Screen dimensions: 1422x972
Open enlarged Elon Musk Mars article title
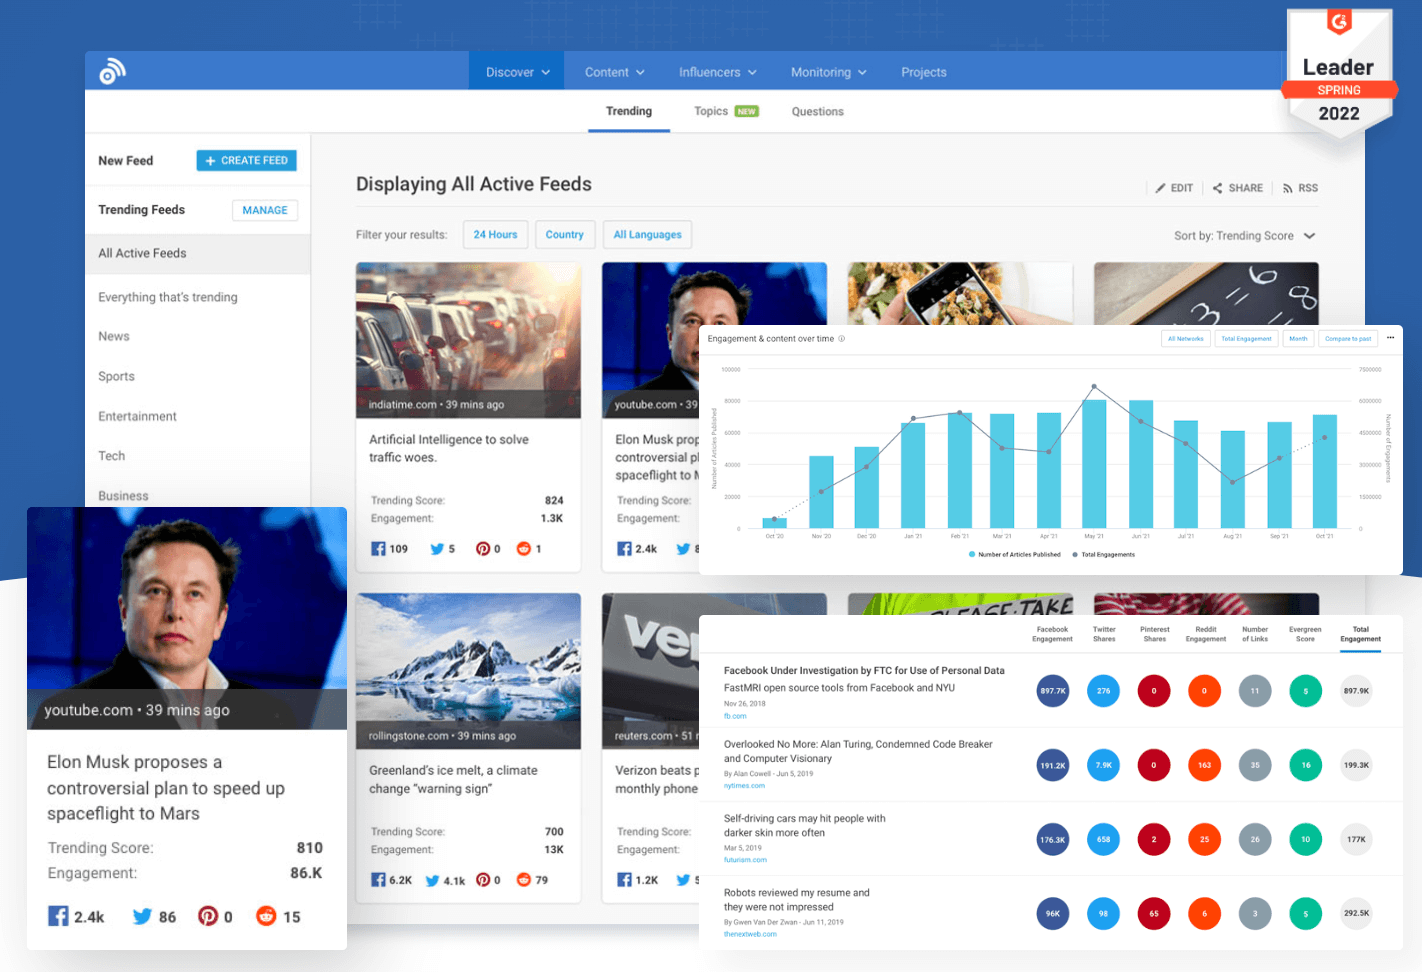(166, 788)
